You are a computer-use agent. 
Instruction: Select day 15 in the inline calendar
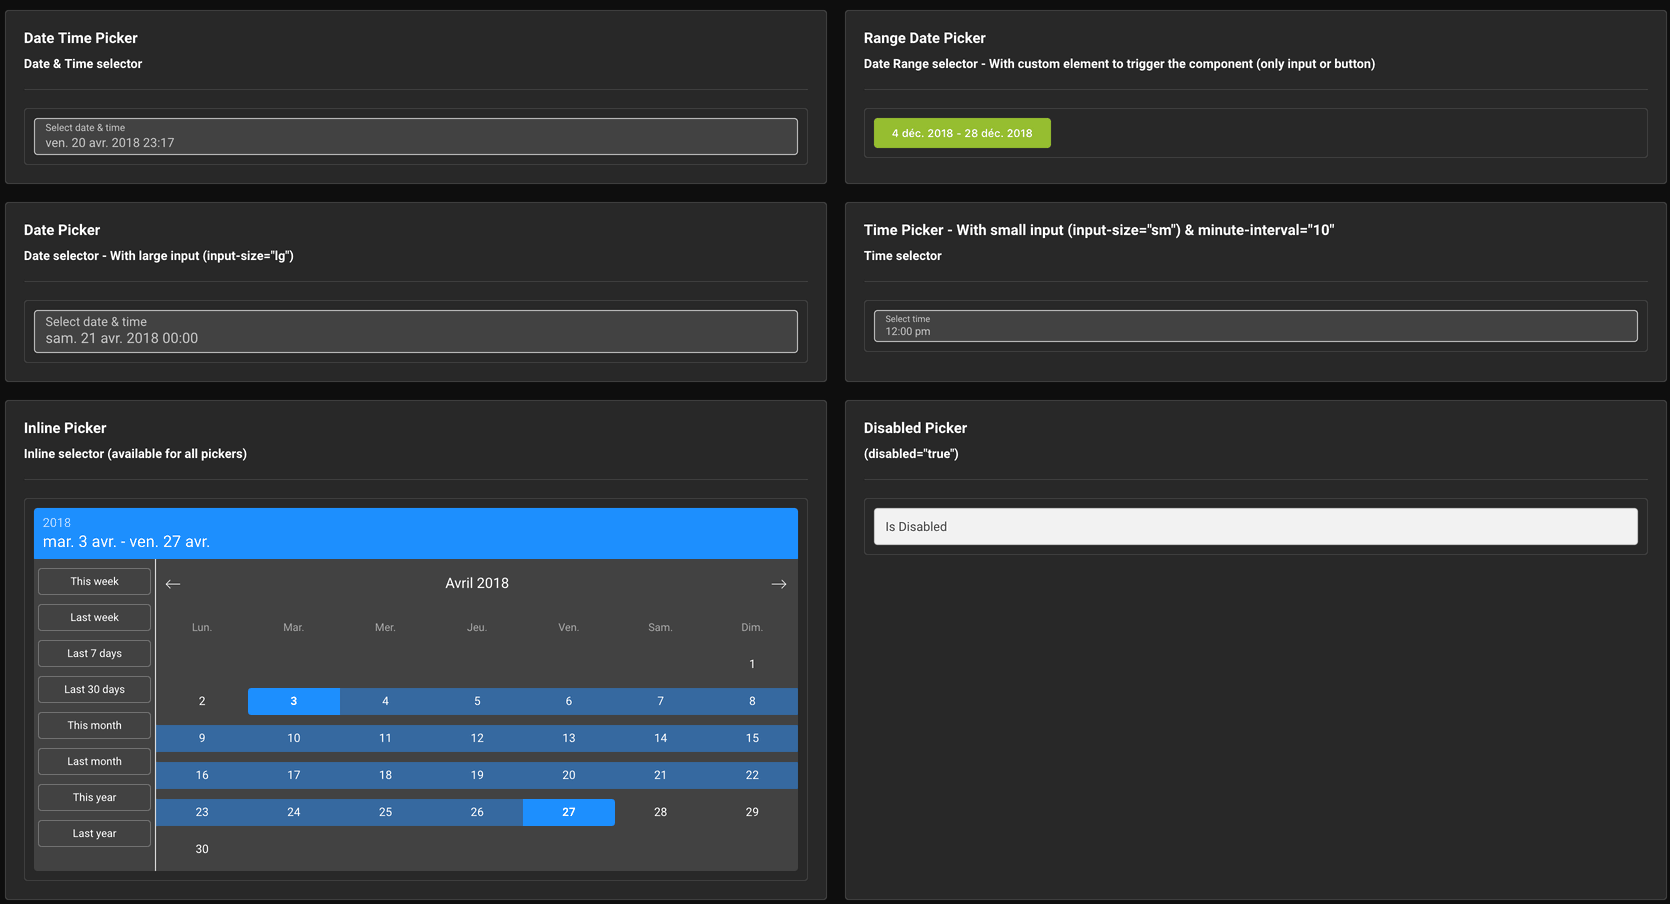(x=751, y=738)
